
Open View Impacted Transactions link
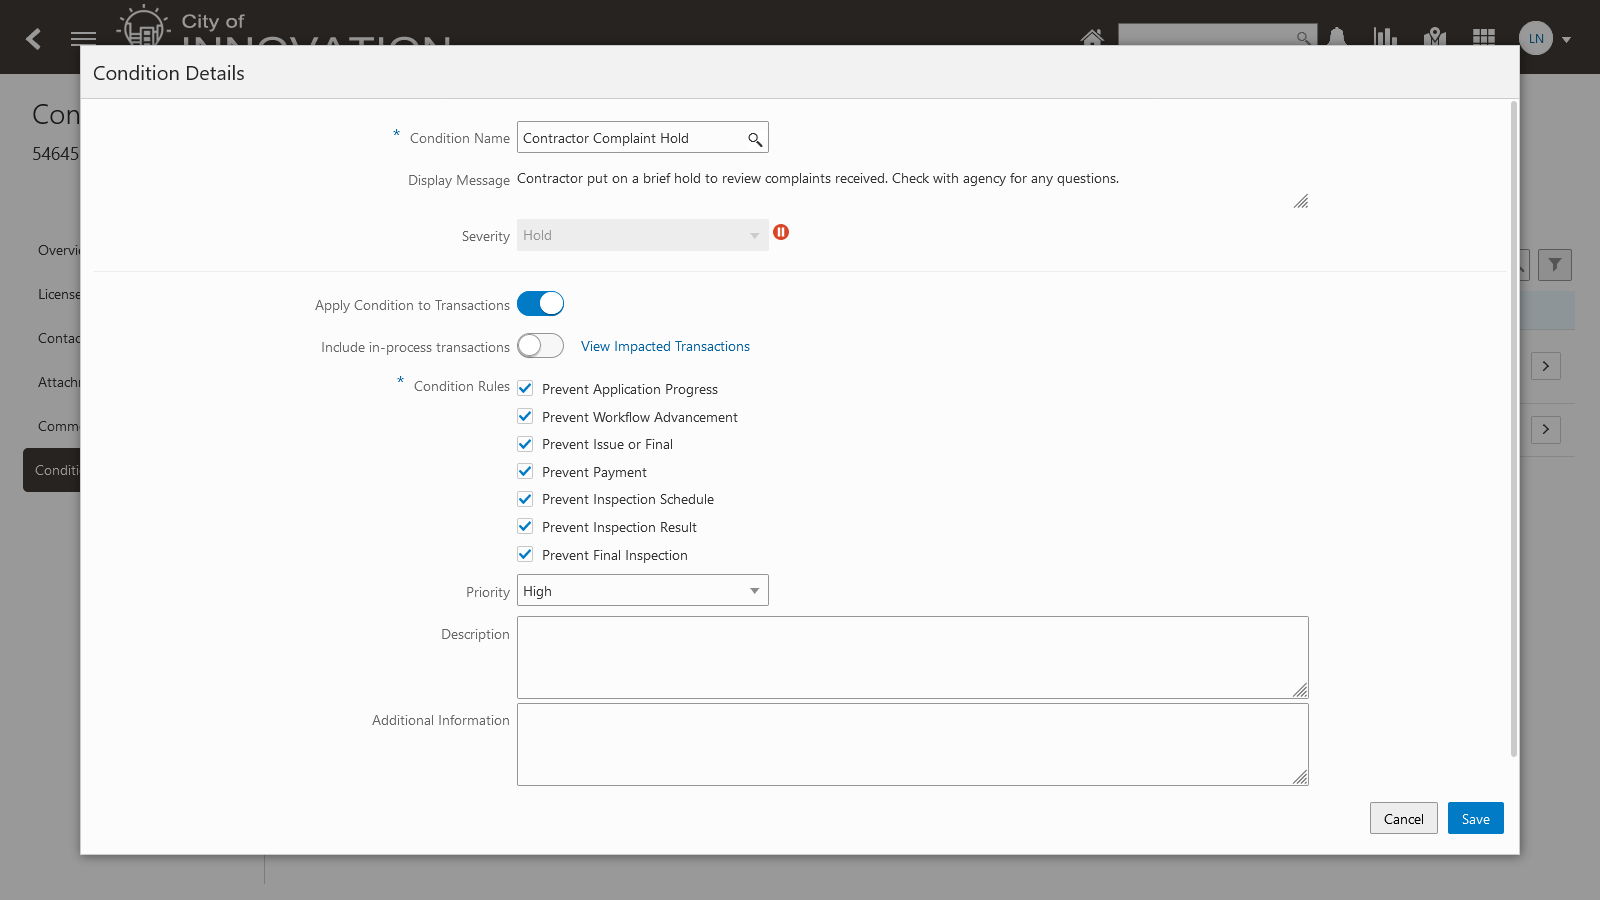tap(665, 346)
